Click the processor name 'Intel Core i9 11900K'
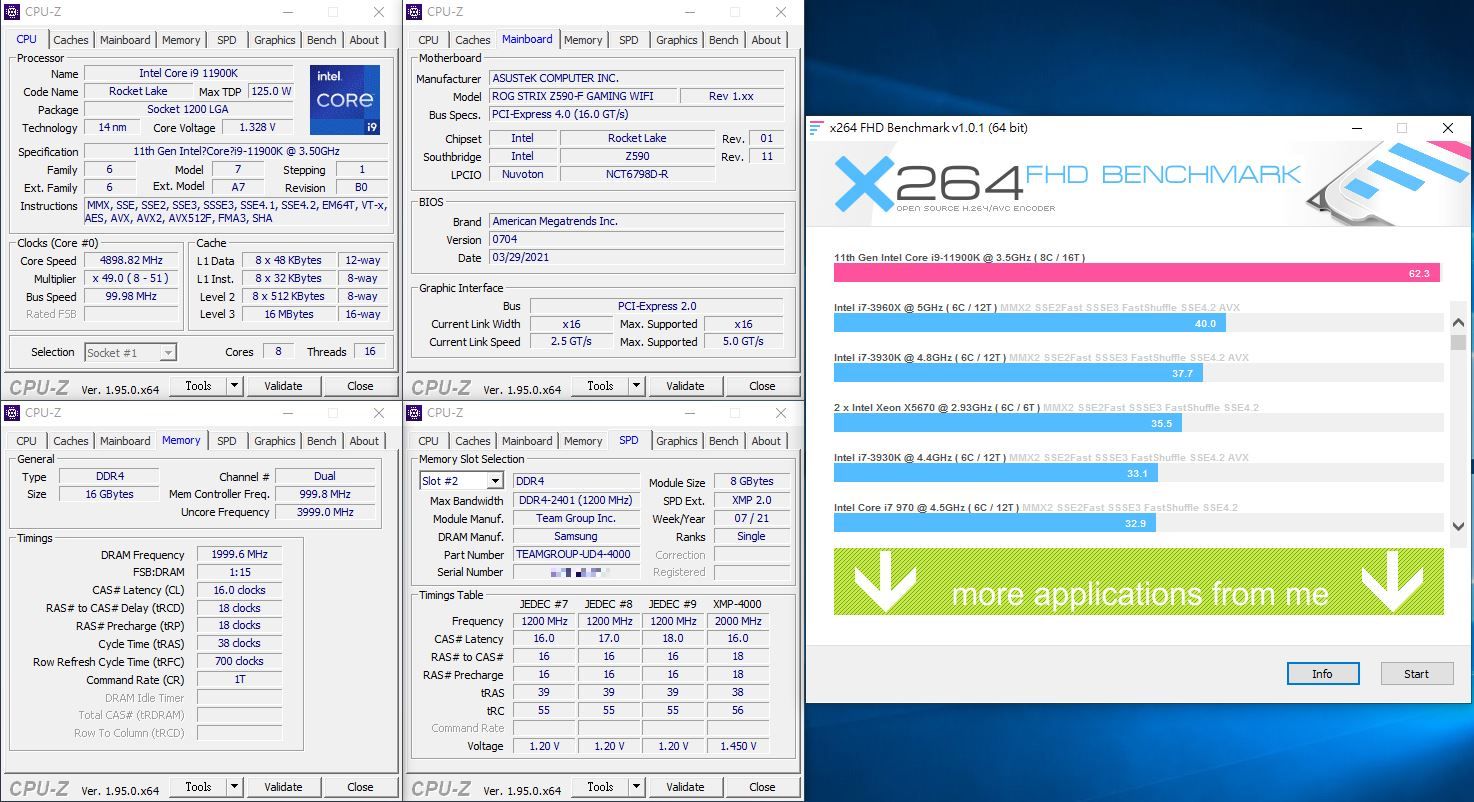Screen dimensions: 1474x802 coord(188,74)
